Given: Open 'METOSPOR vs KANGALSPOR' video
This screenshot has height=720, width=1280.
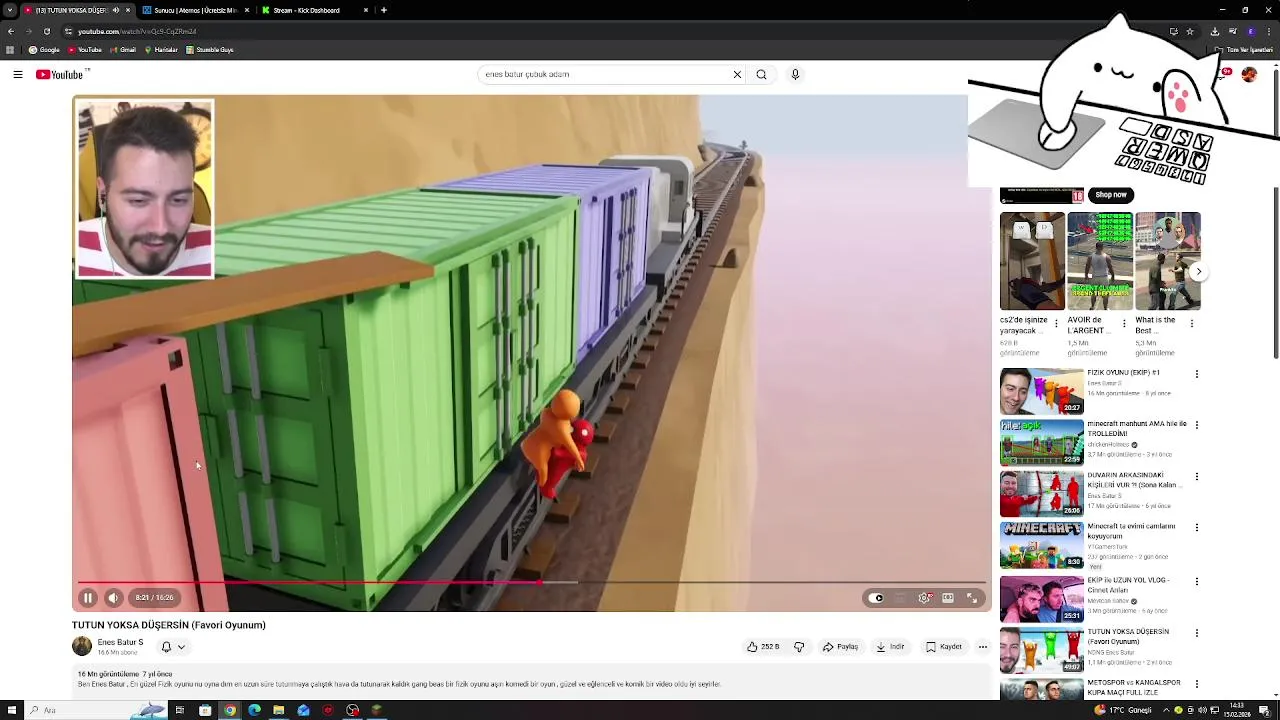Looking at the screenshot, I should (1041, 689).
